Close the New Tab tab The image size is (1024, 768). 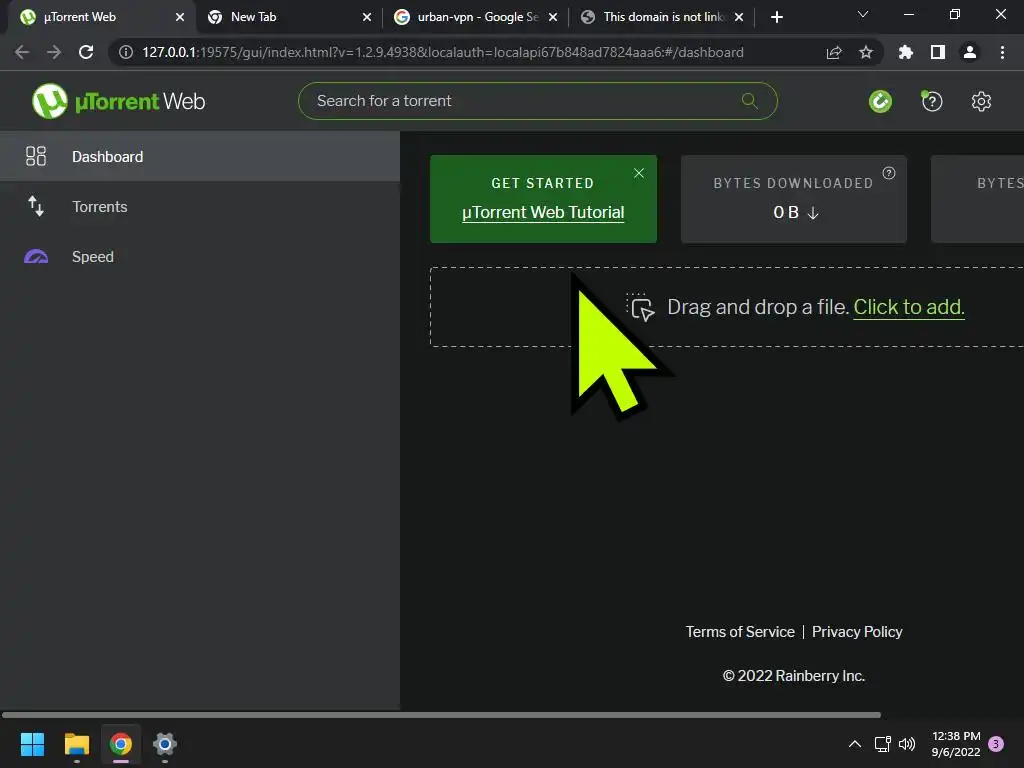[366, 17]
